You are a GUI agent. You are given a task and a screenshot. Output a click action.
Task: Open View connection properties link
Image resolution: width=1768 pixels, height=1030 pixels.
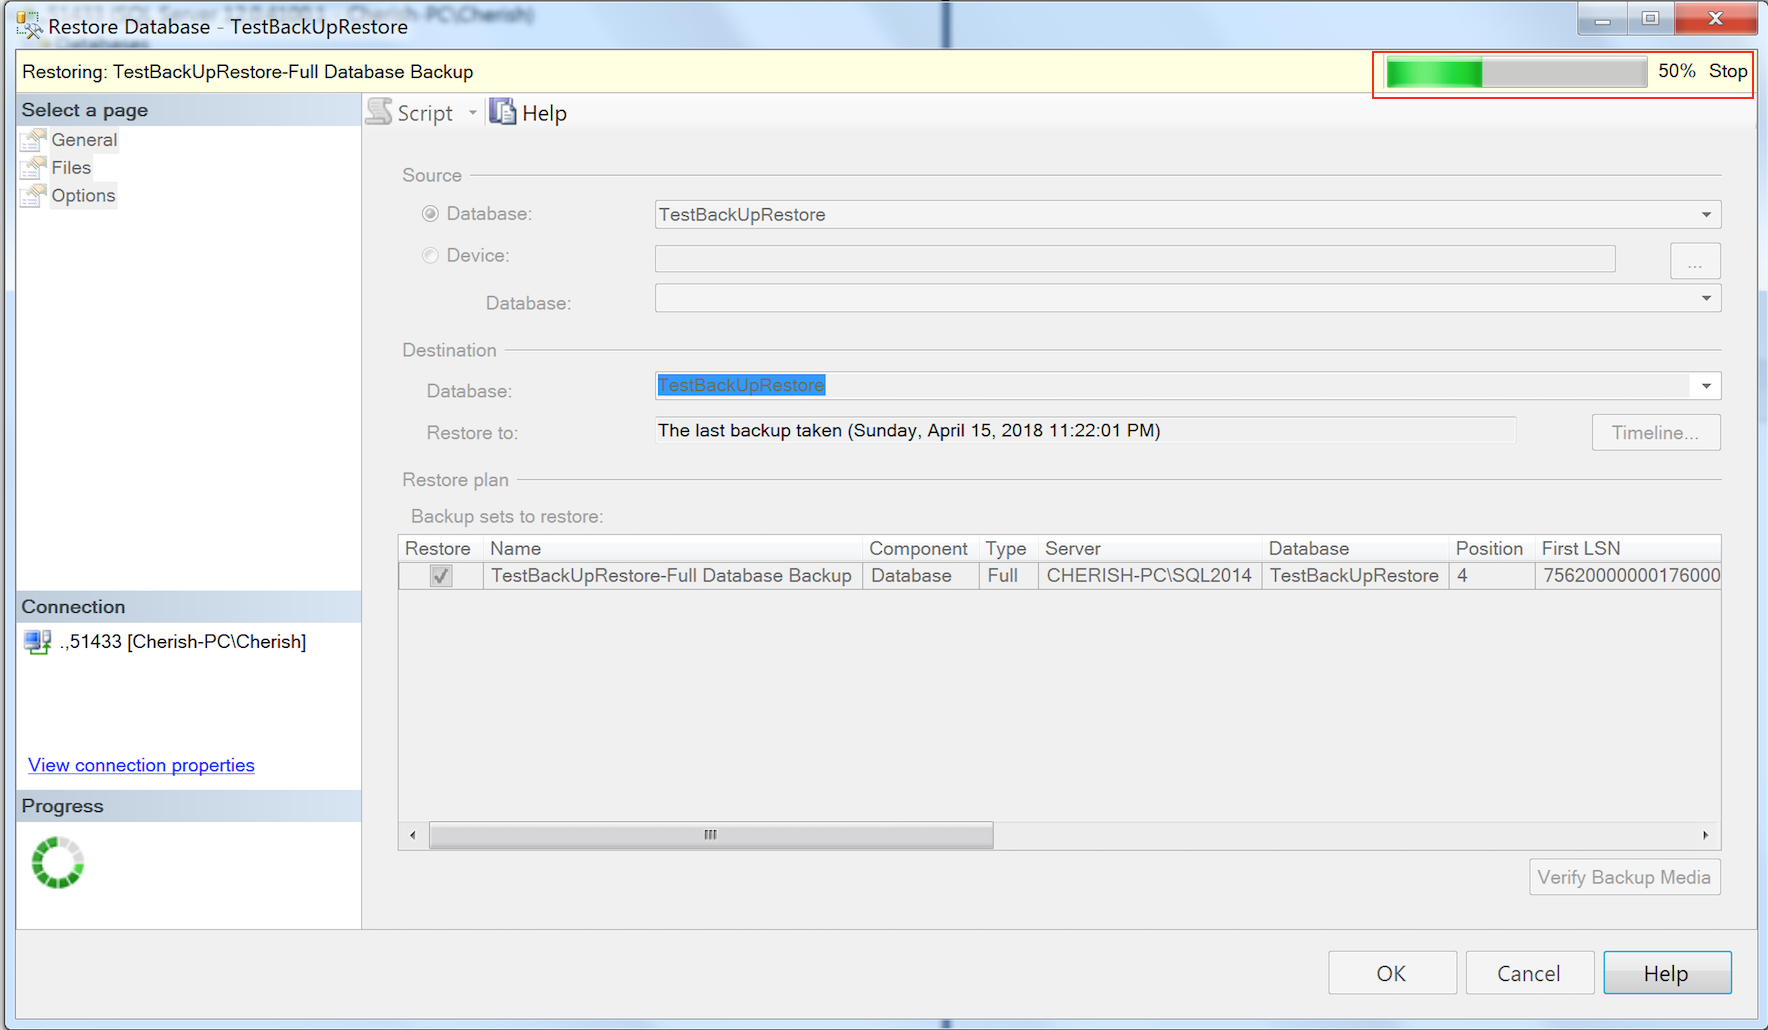(141, 765)
